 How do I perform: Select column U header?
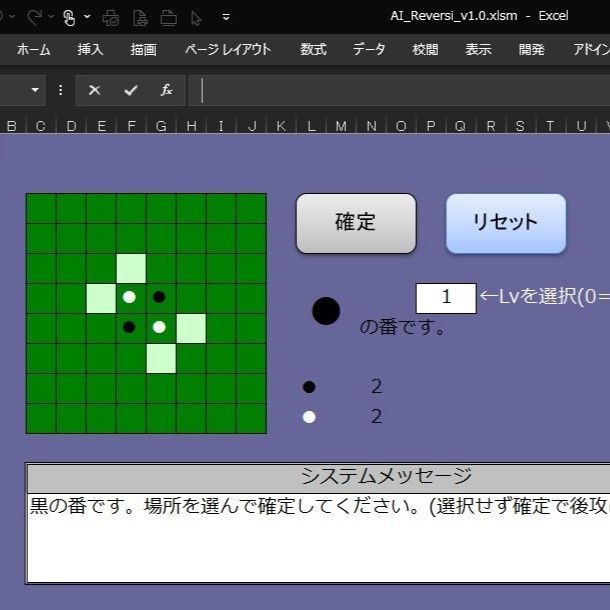[581, 126]
